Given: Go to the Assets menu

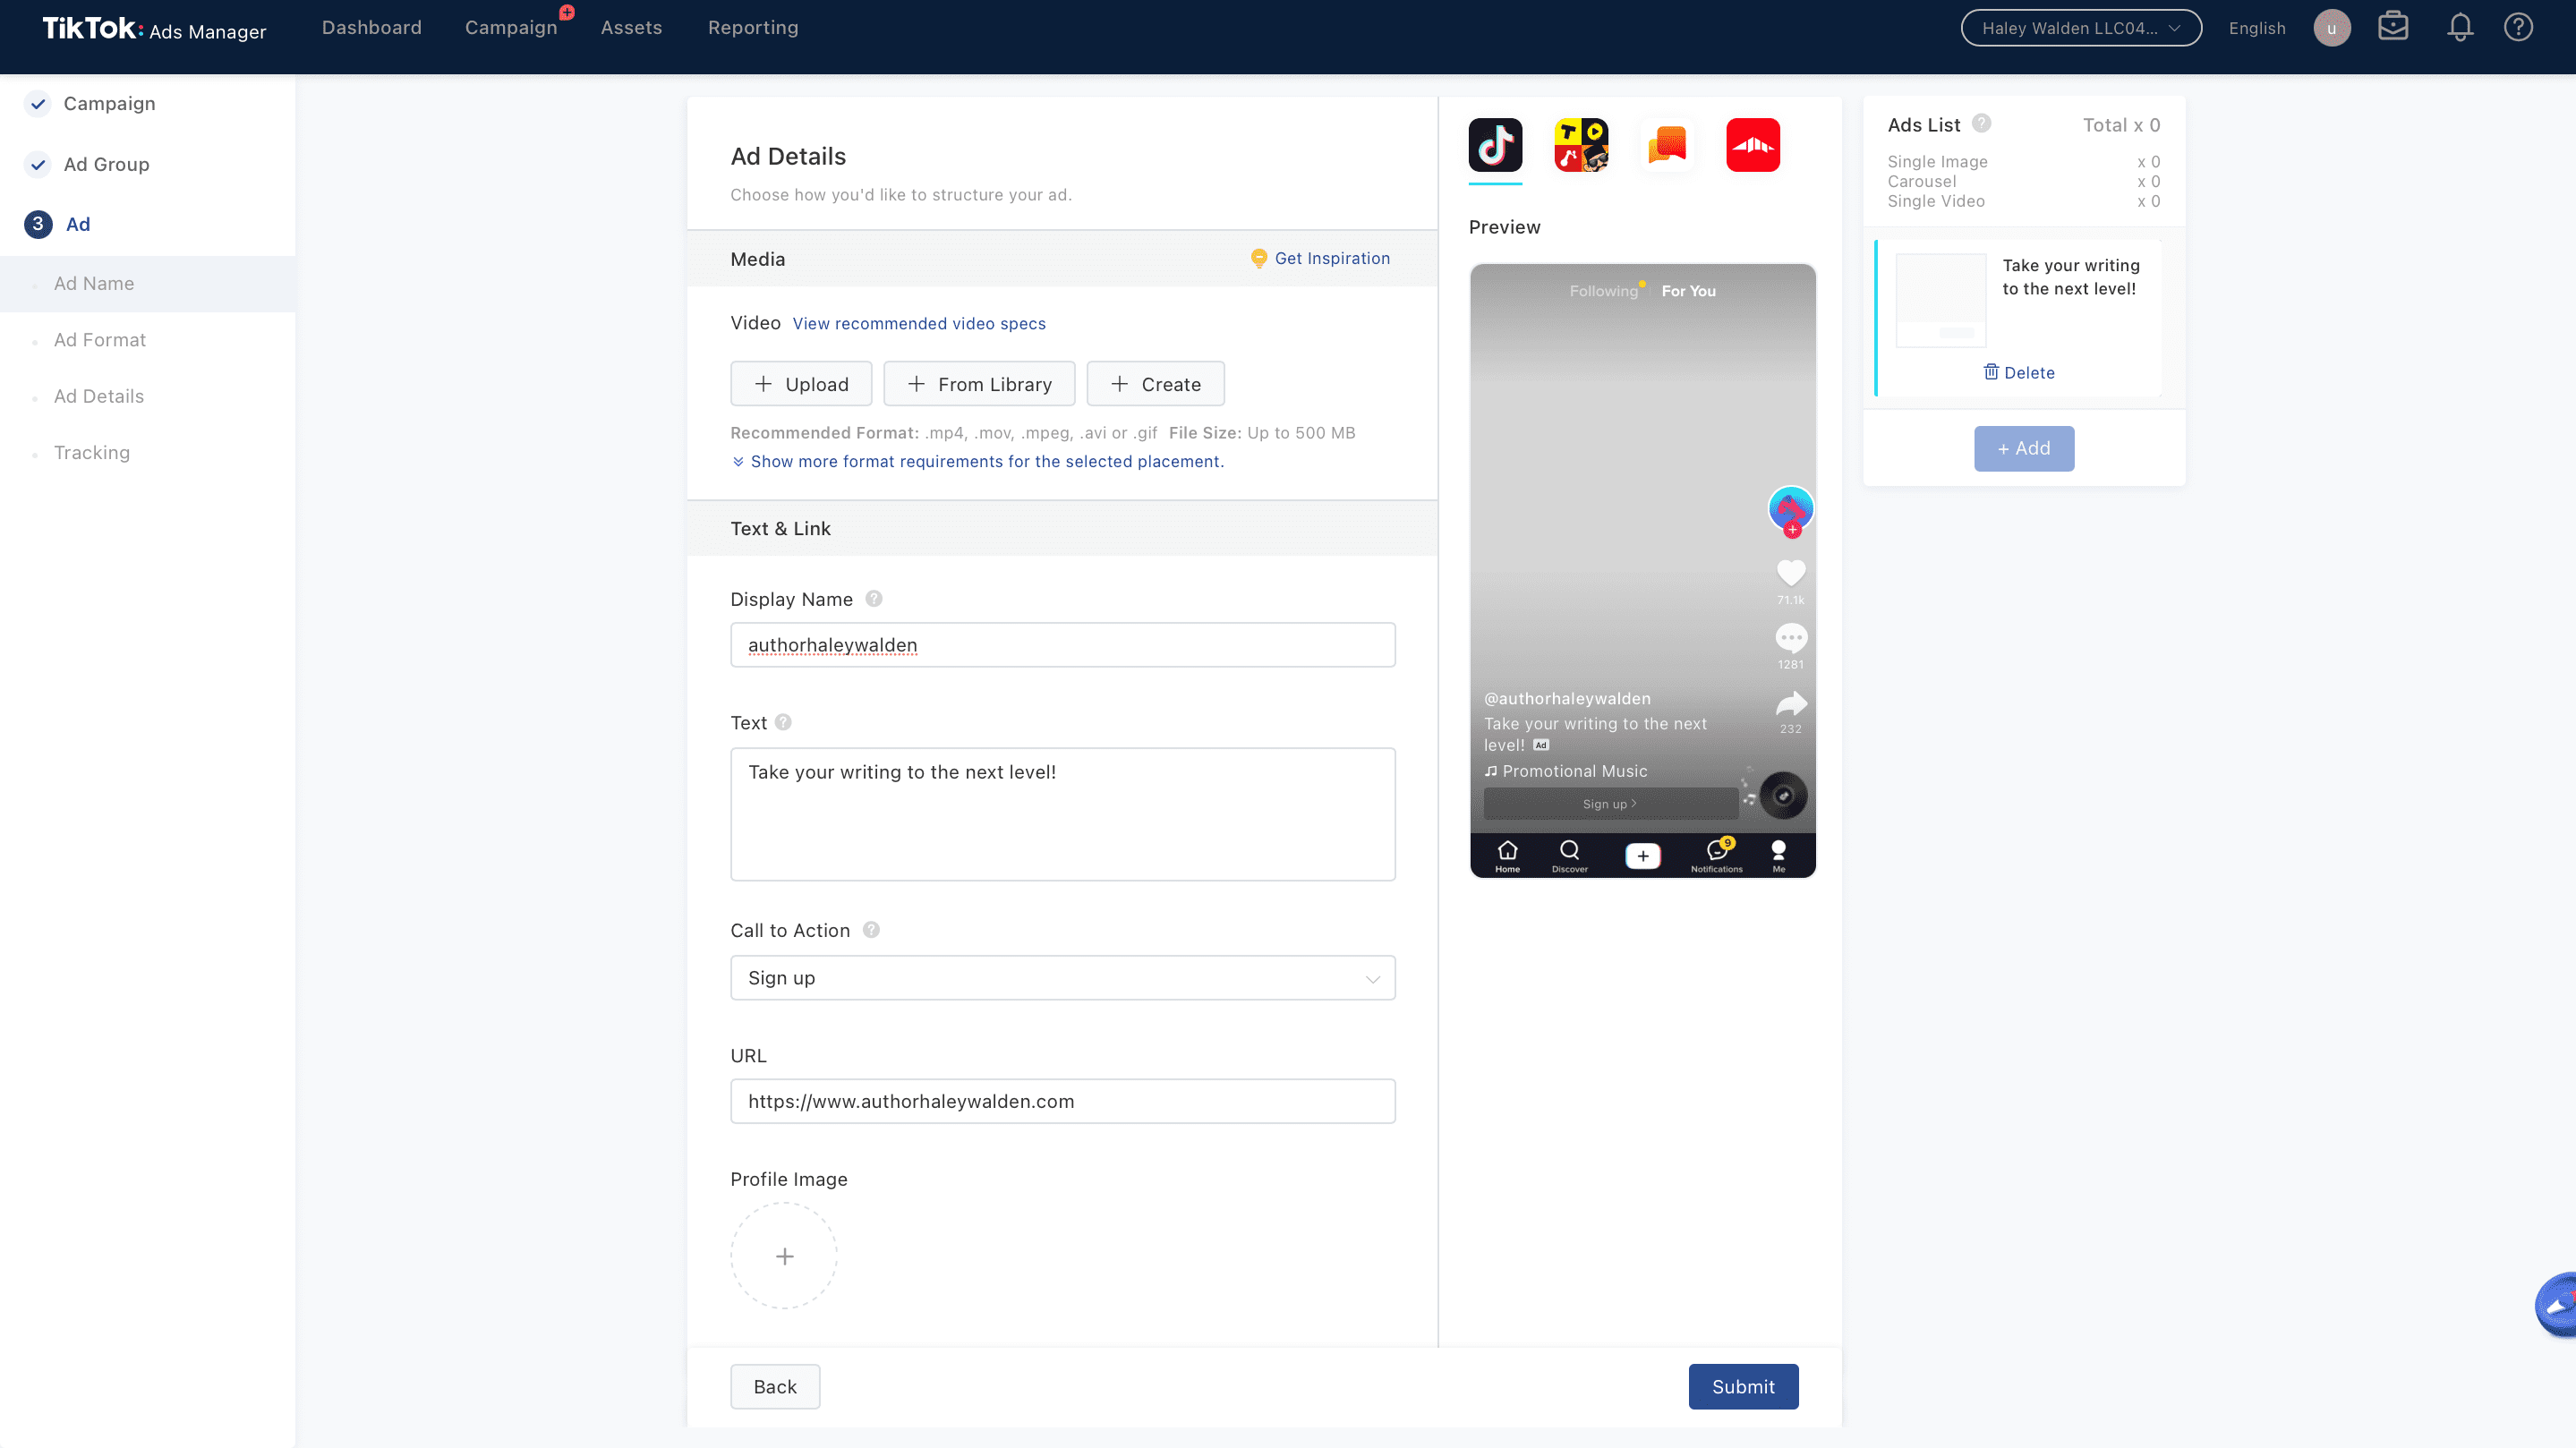Looking at the screenshot, I should click(631, 28).
